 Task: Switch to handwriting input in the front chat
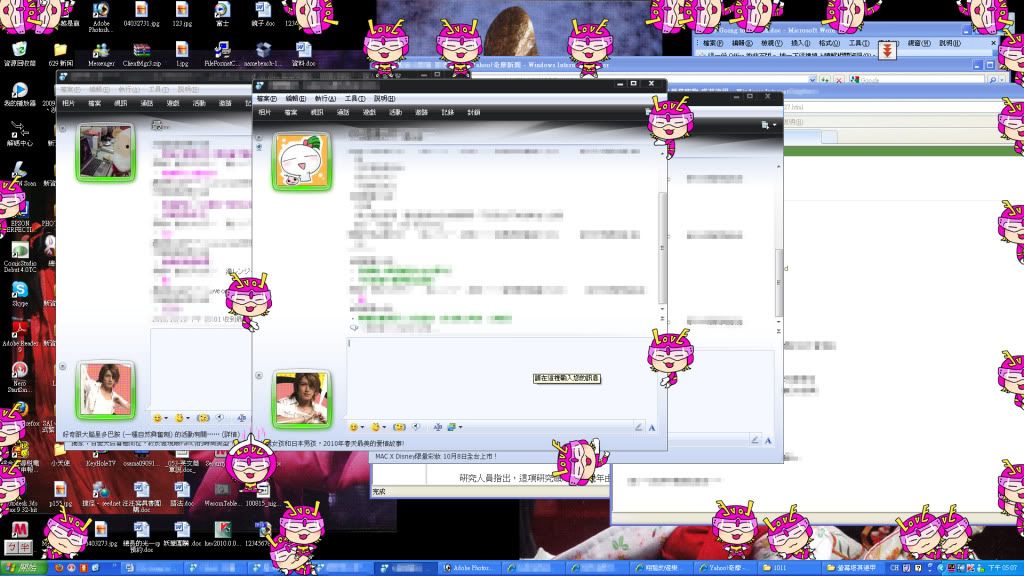click(638, 427)
